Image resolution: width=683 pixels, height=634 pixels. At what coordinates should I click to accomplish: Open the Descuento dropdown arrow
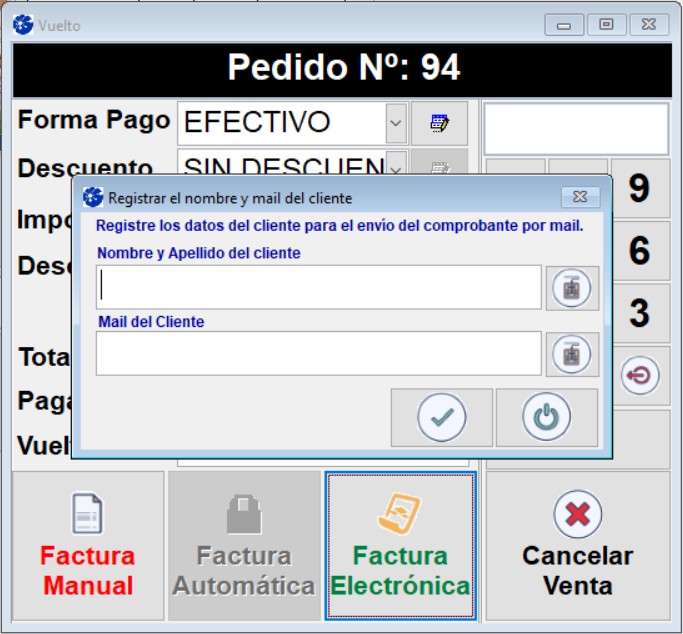(396, 165)
